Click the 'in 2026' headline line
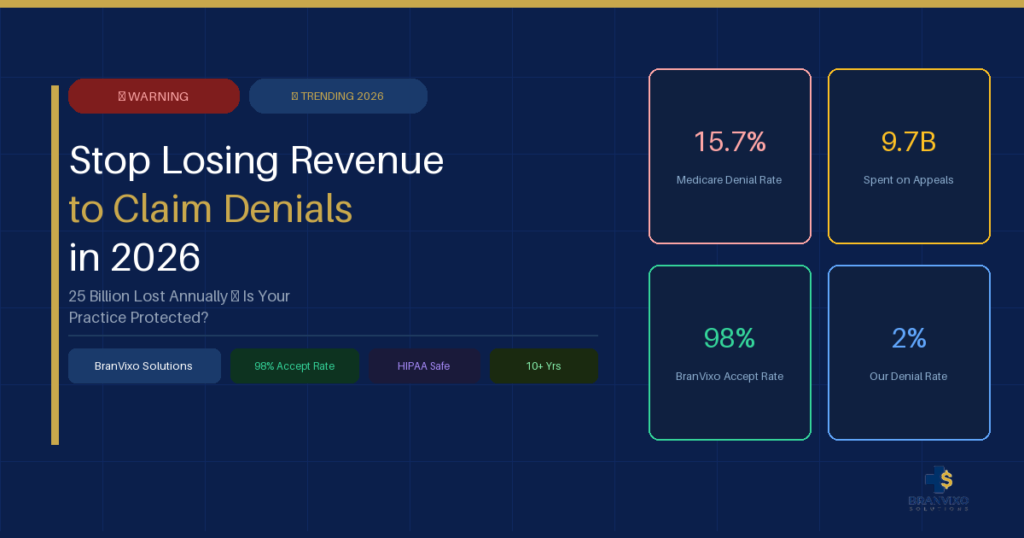This screenshot has width=1024, height=538. pos(135,257)
